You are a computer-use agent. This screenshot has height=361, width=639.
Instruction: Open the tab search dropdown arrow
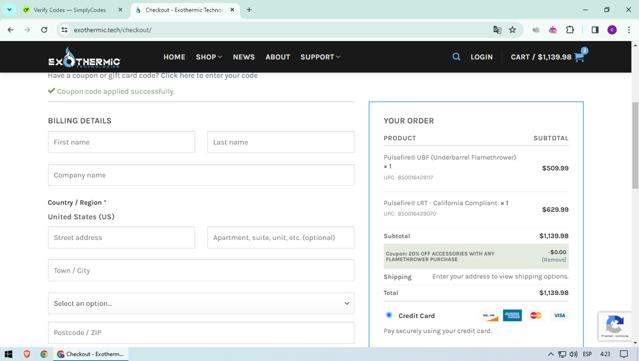(x=9, y=10)
